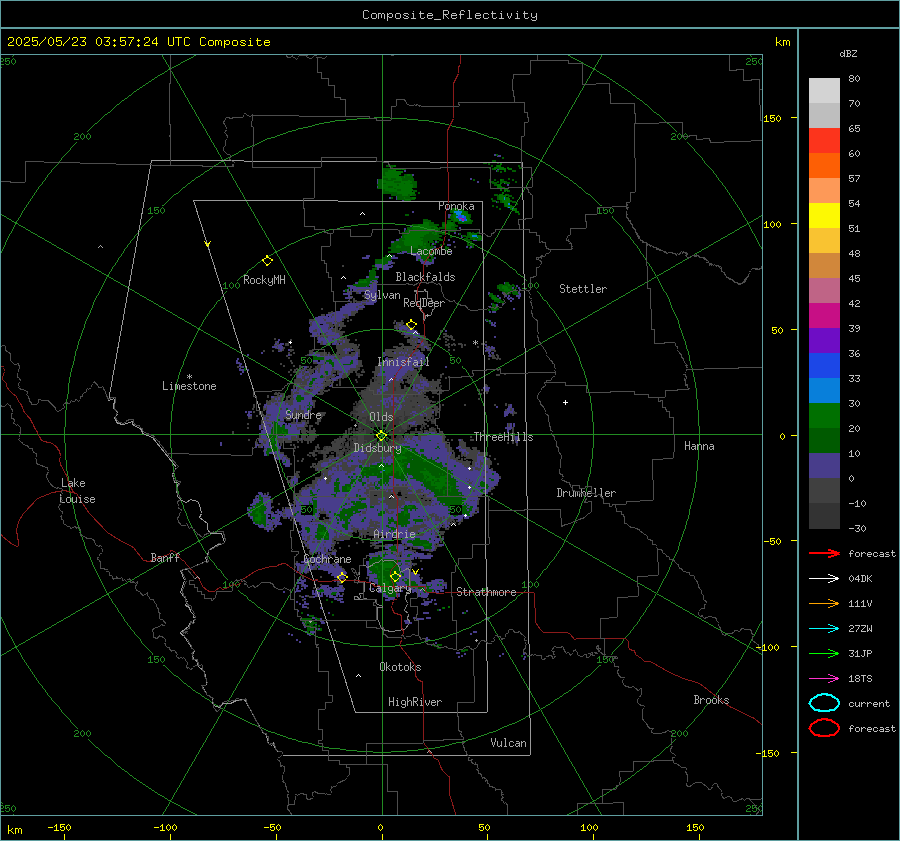Click the yellow diamond marker above Calgary label

(395, 576)
